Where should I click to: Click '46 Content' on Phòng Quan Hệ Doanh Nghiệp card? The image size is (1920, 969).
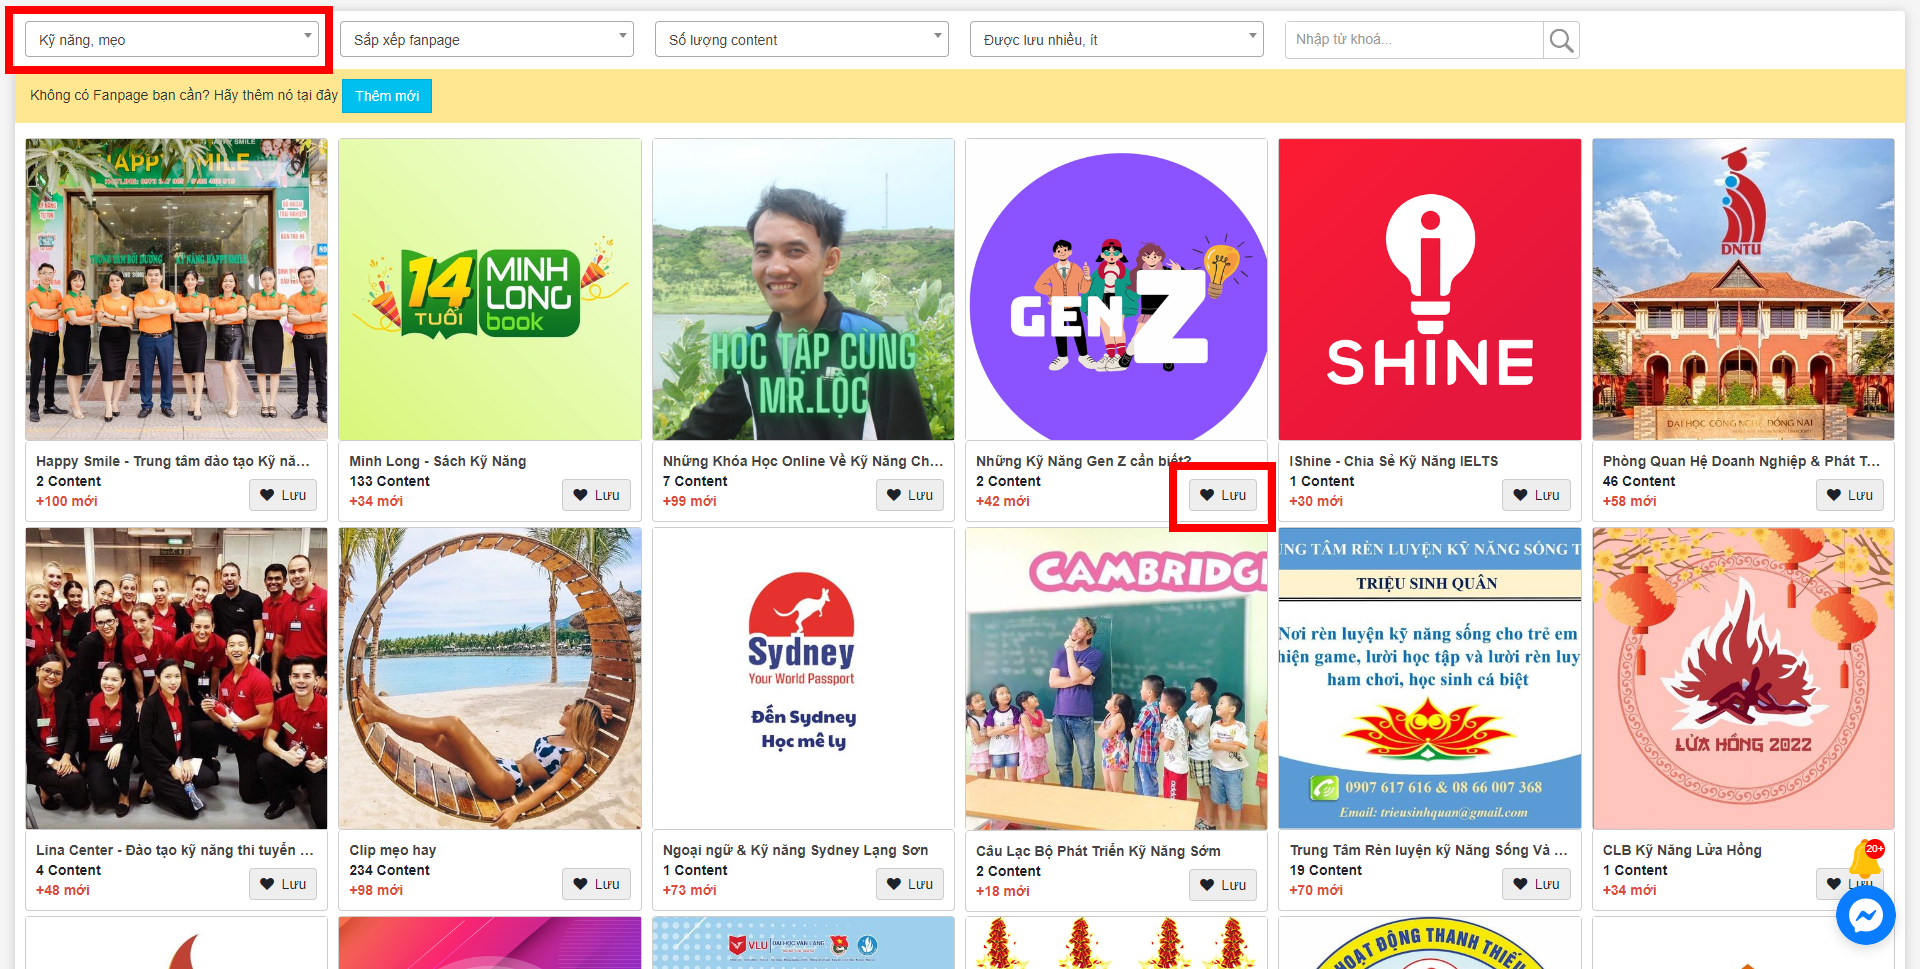coord(1639,481)
